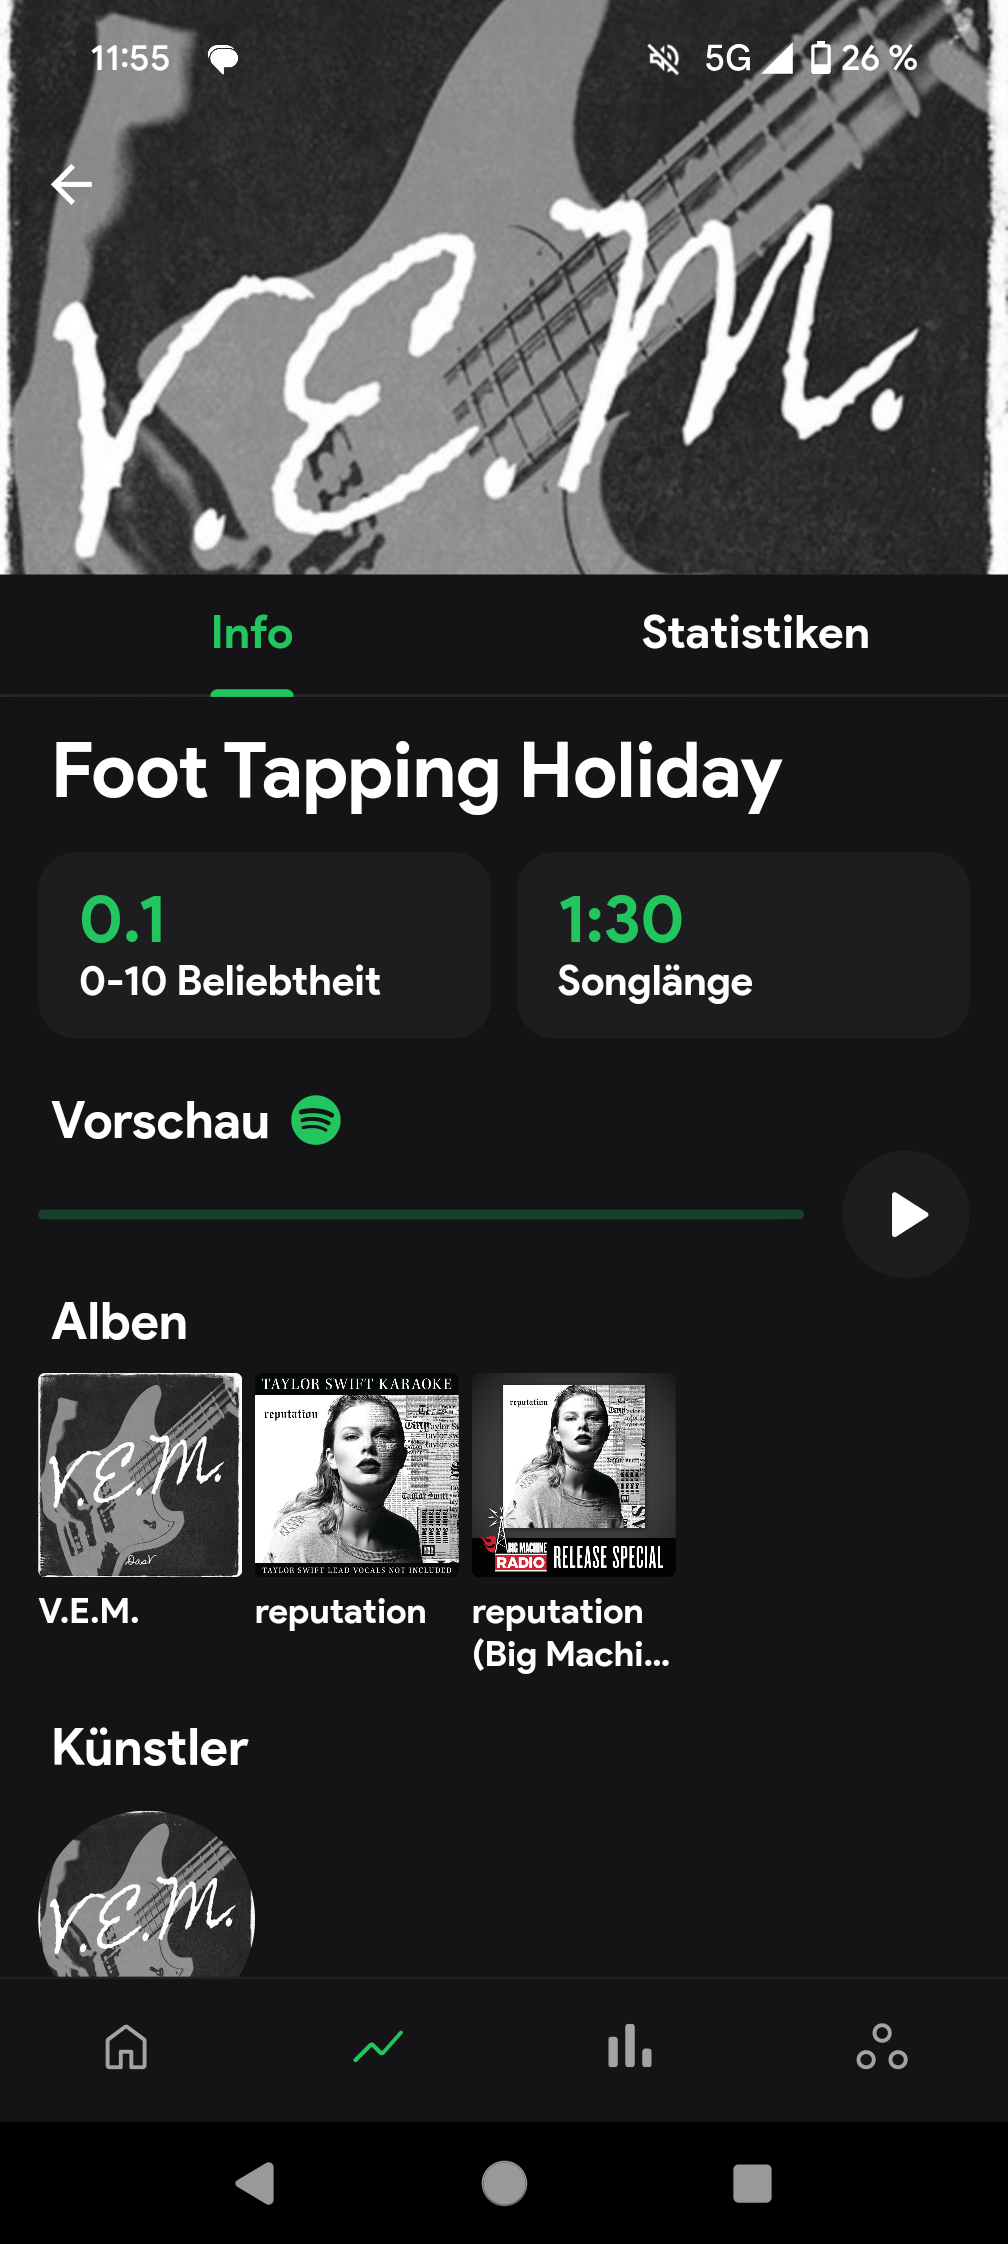Open the bar chart stats tab
Image resolution: width=1008 pixels, height=2244 pixels.
(x=630, y=2047)
